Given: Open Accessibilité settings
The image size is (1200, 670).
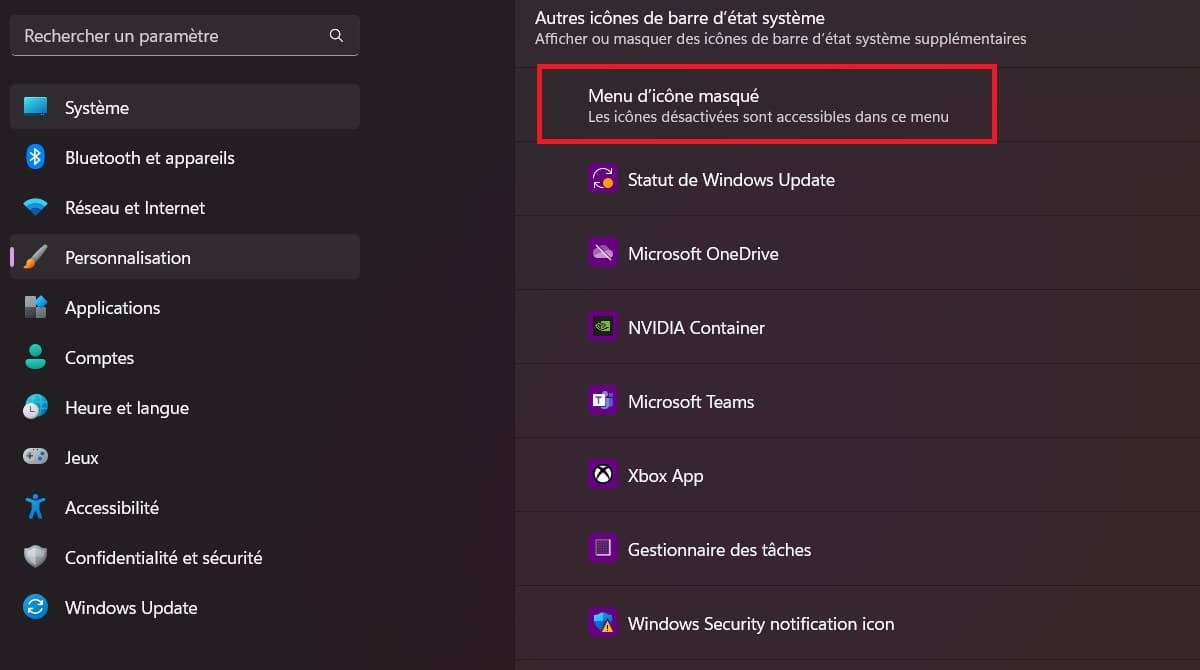Looking at the screenshot, I should 185,507.
